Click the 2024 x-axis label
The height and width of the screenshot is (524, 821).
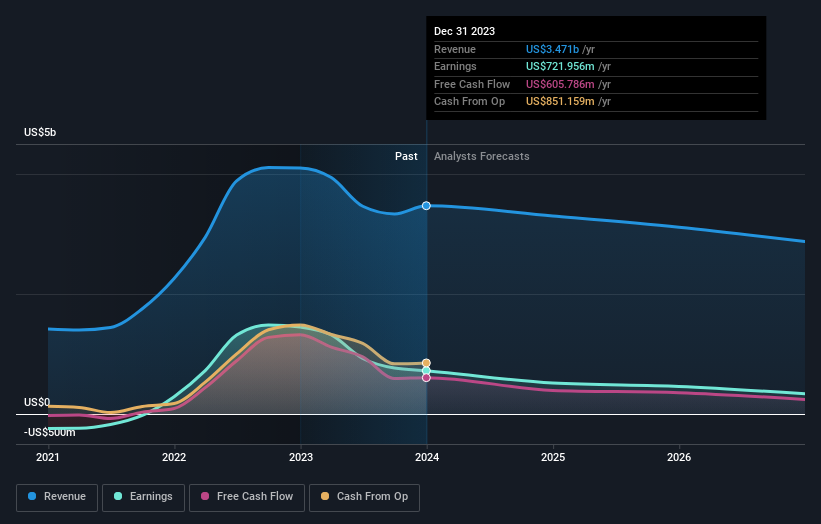point(427,457)
